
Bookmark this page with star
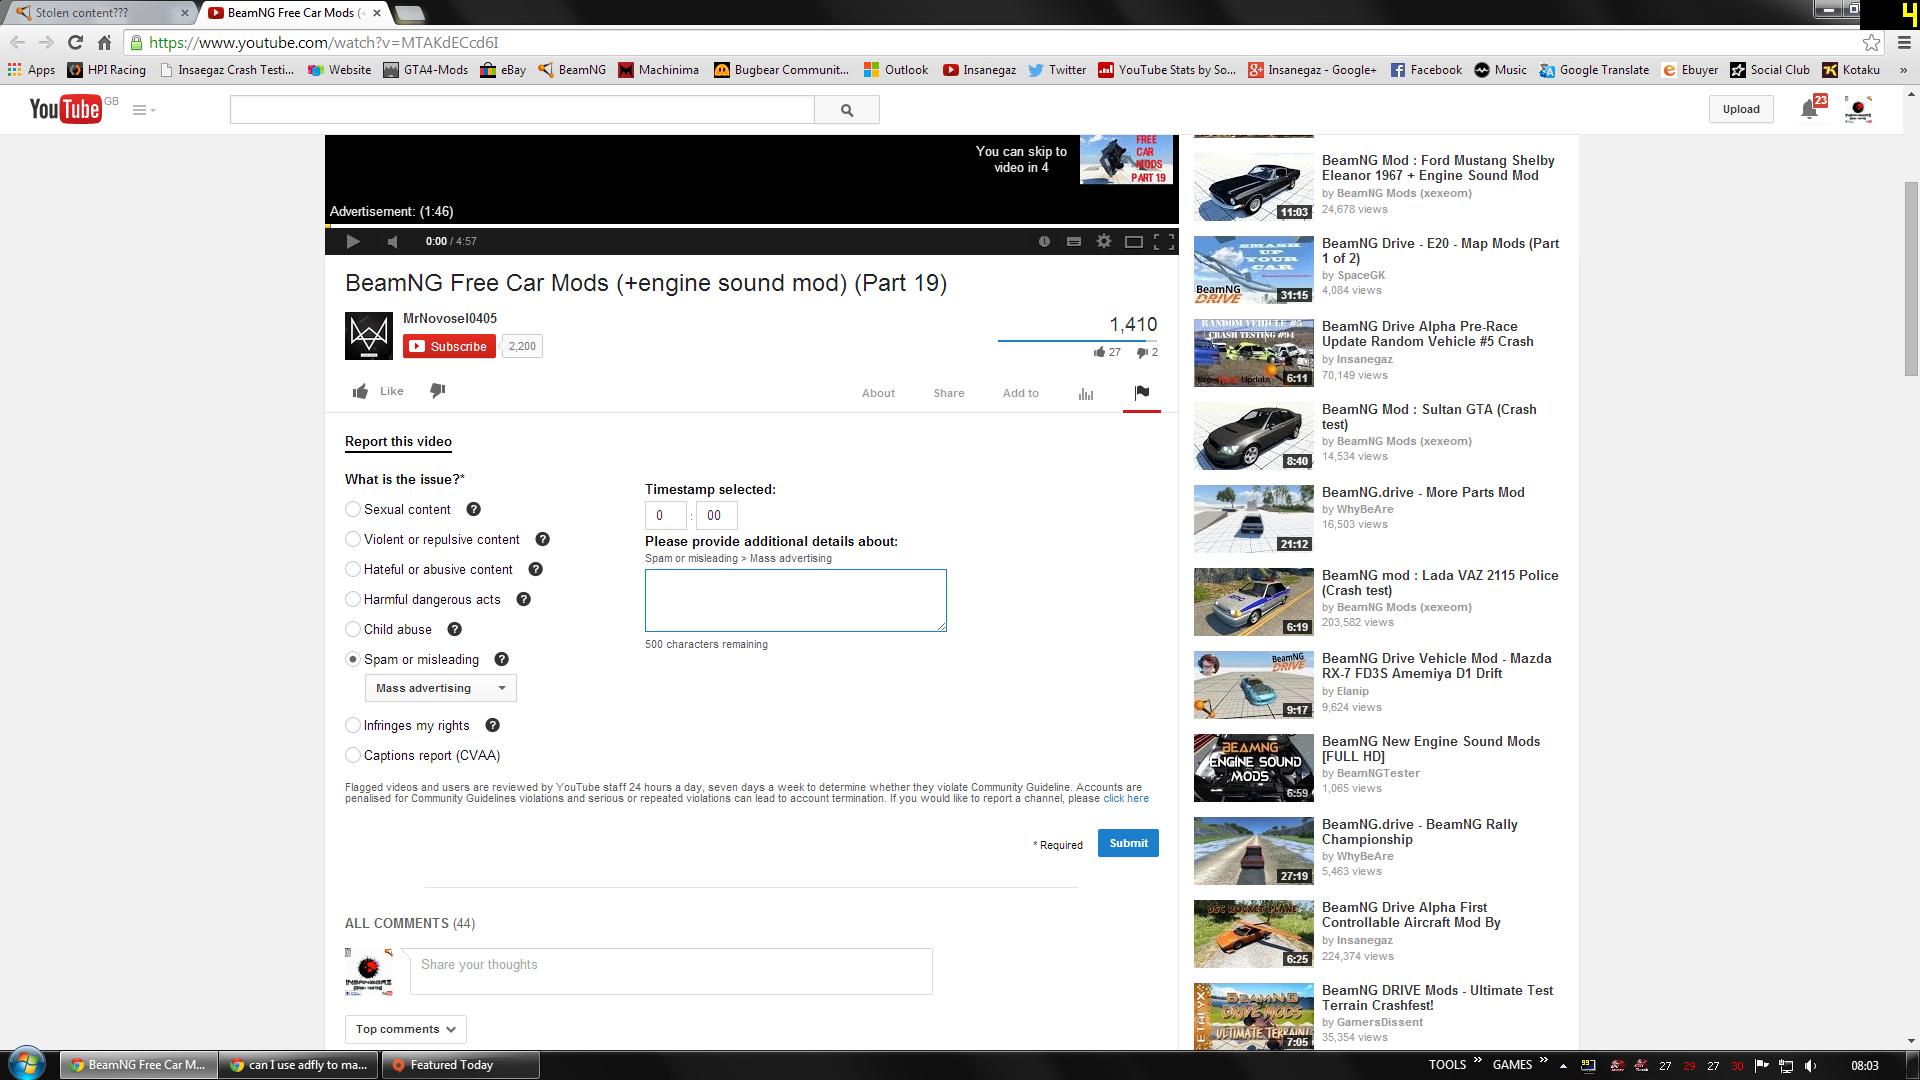point(1871,42)
